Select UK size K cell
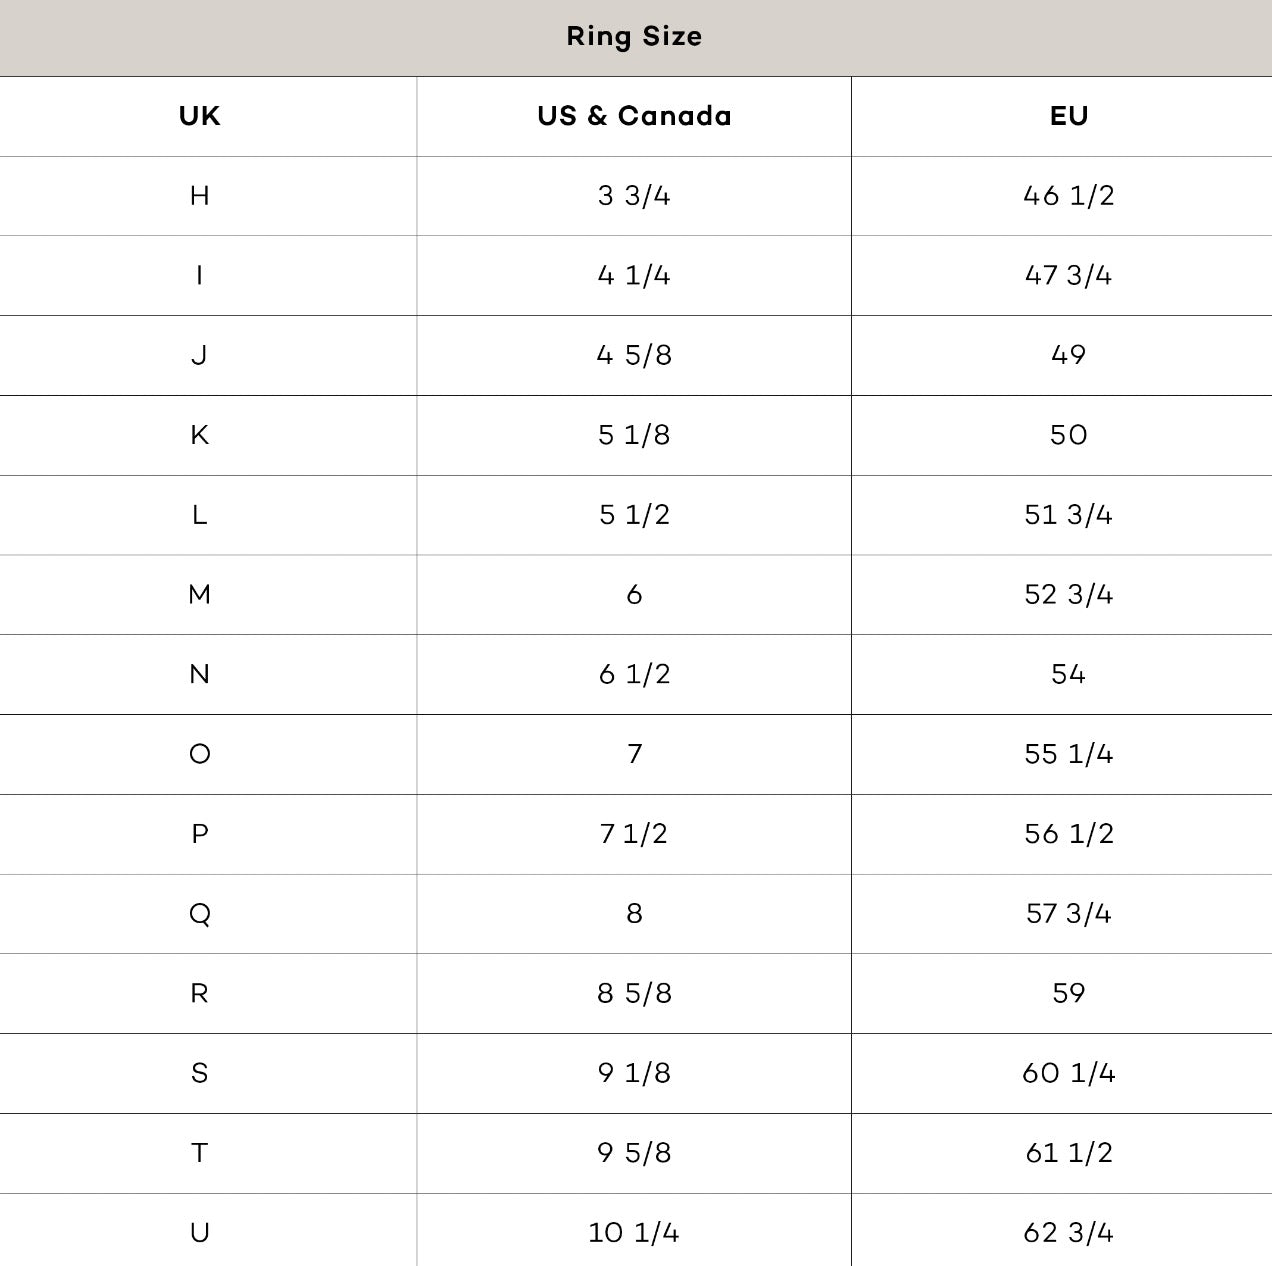The width and height of the screenshot is (1272, 1266). [x=200, y=435]
